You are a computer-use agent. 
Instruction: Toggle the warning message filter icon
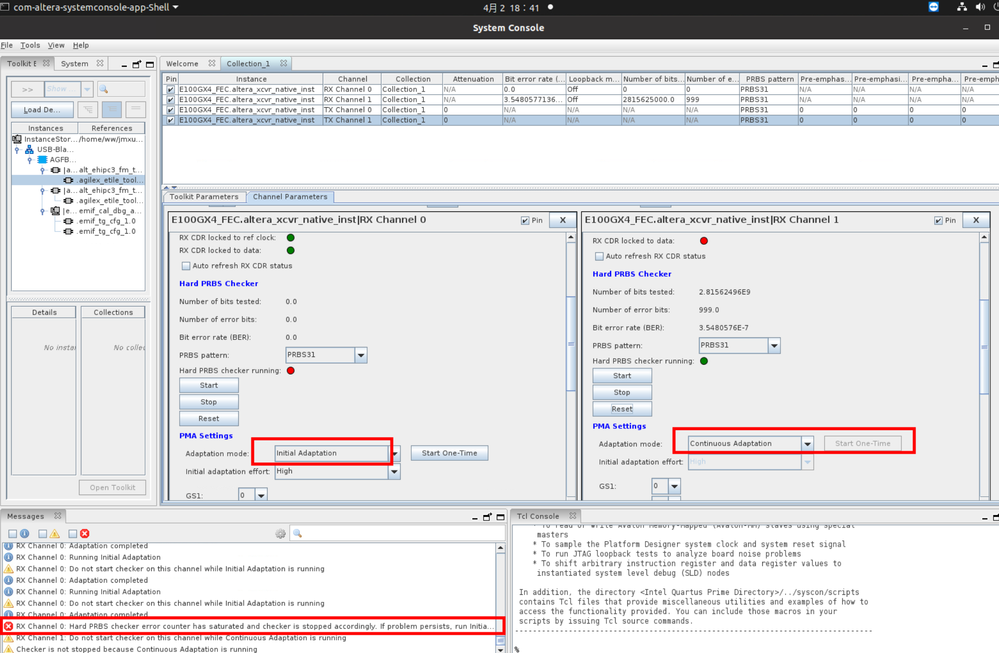click(x=55, y=534)
